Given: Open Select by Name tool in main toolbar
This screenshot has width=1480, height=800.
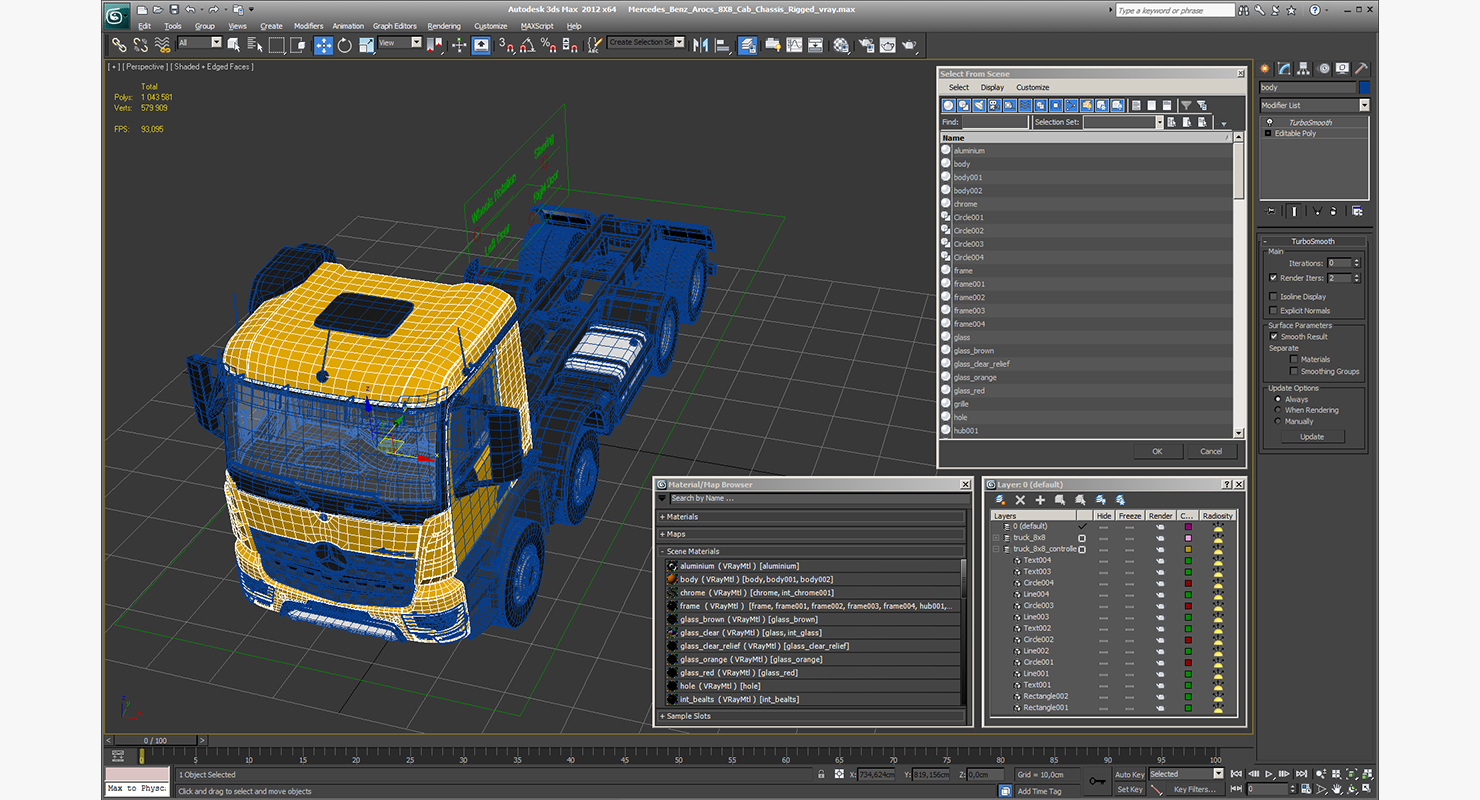Looking at the screenshot, I should [x=255, y=45].
